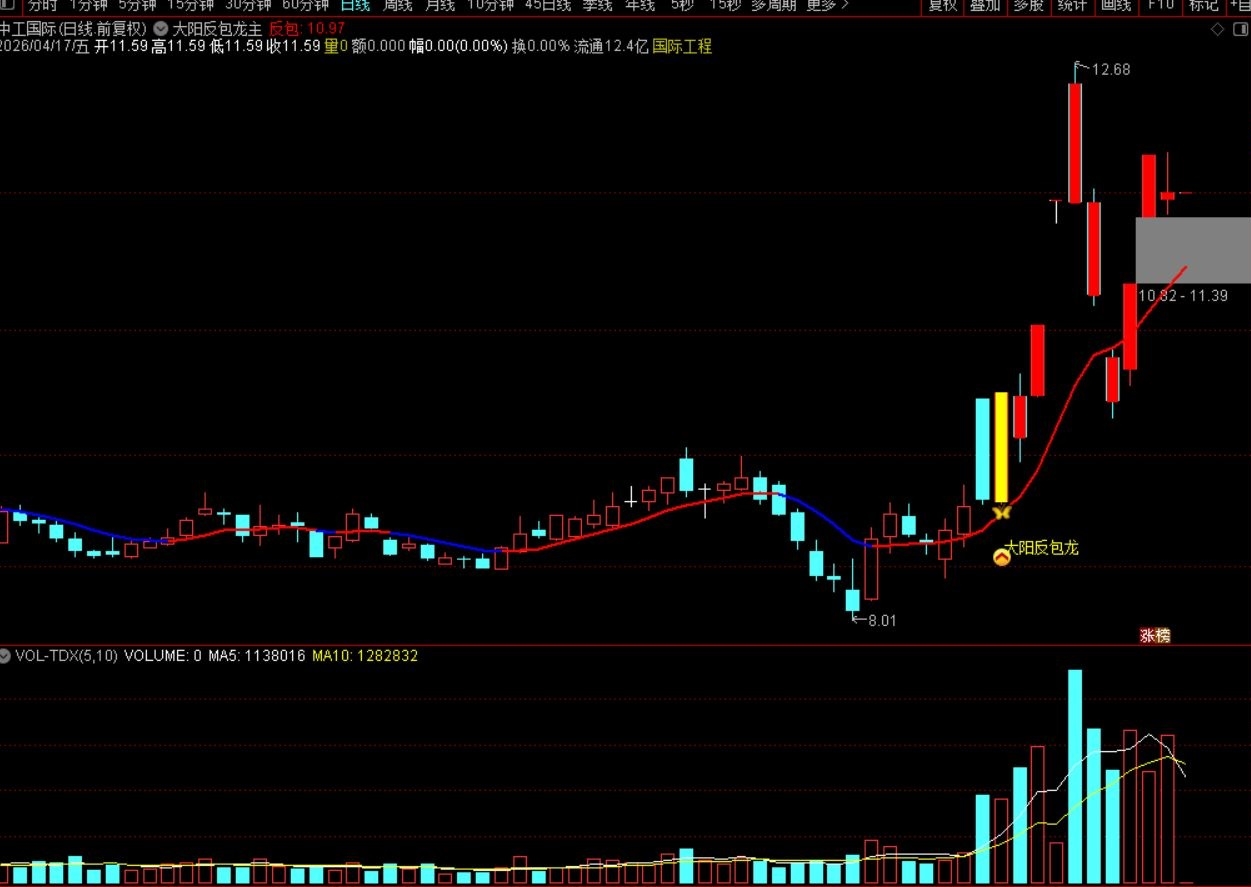Click the tallest cyan volume bar
This screenshot has width=1251, height=887.
pos(1075,776)
